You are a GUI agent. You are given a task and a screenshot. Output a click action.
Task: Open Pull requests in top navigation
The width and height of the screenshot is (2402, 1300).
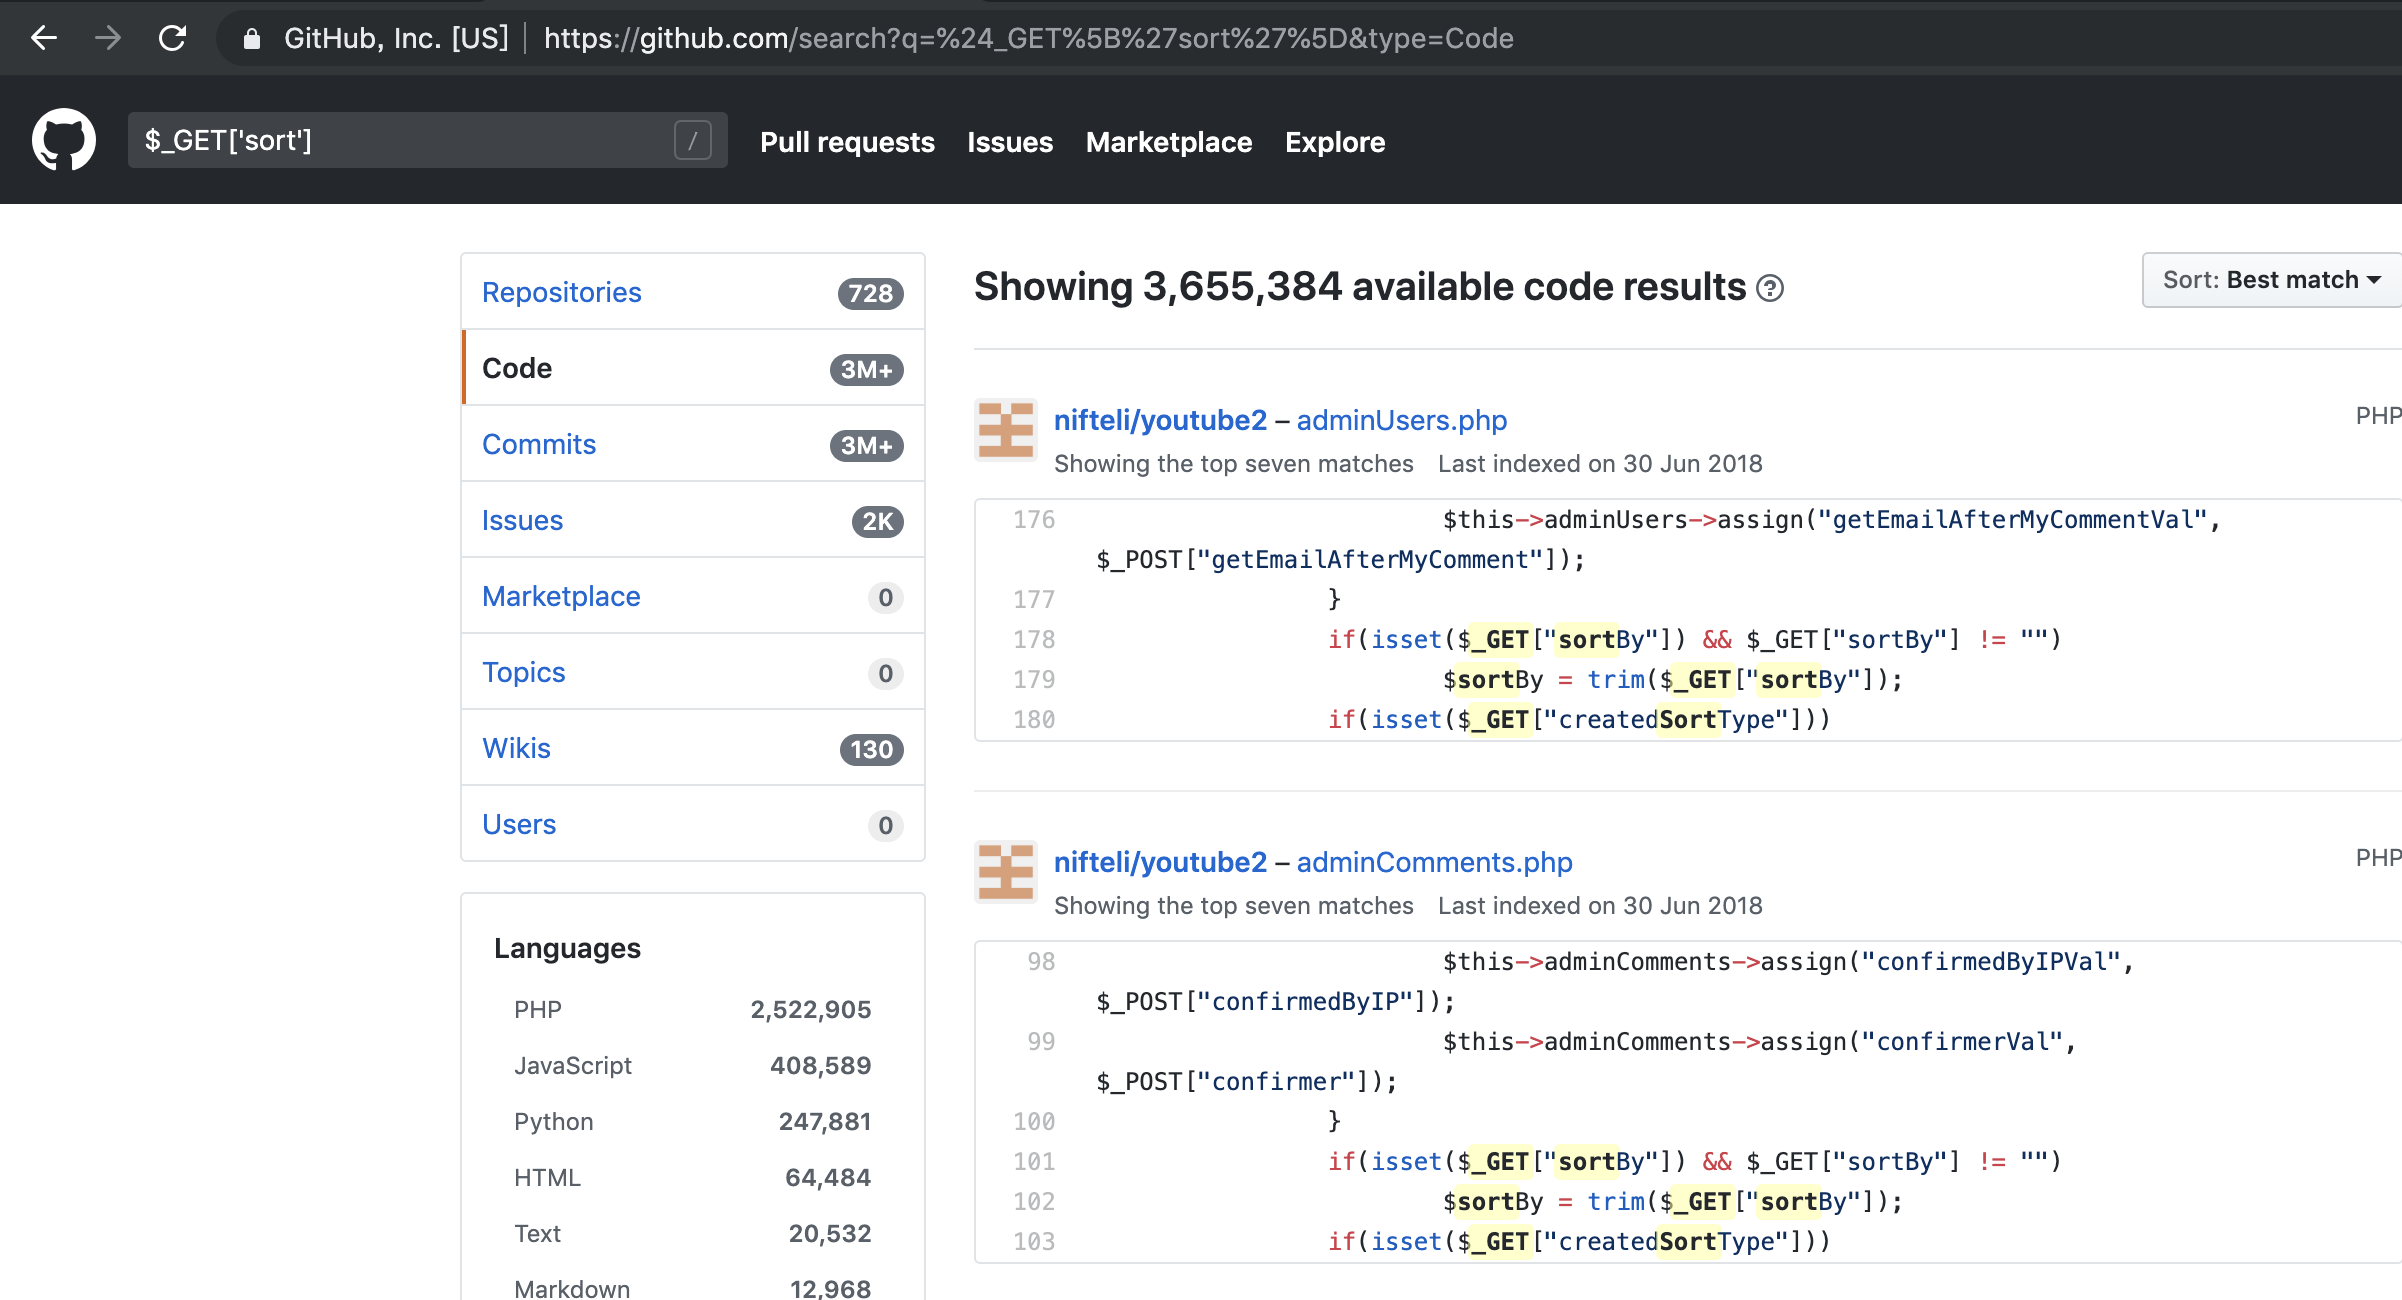pyautogui.click(x=847, y=142)
